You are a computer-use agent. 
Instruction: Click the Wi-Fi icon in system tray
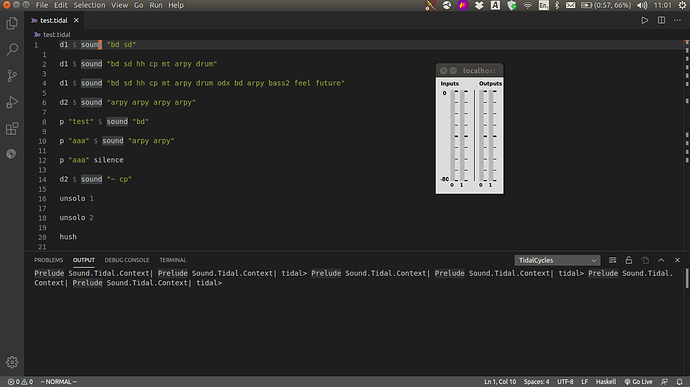[x=528, y=5]
